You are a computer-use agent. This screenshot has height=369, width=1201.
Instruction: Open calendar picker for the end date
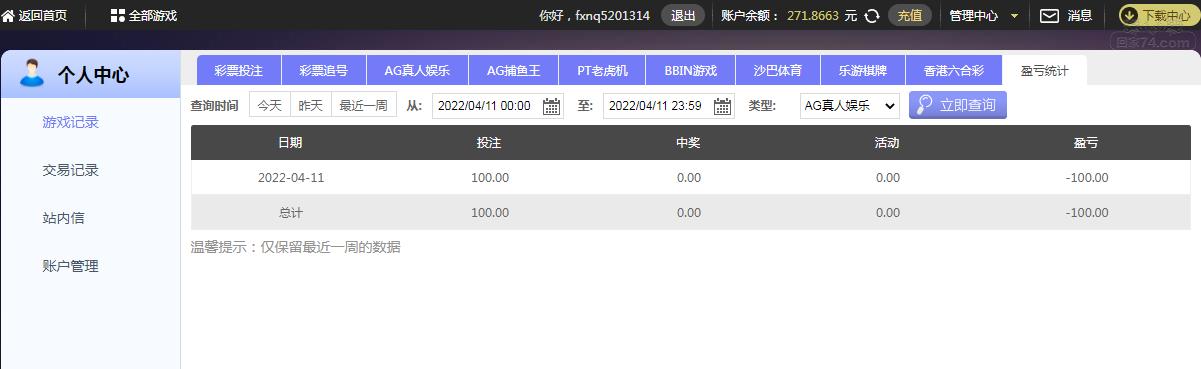click(x=722, y=105)
